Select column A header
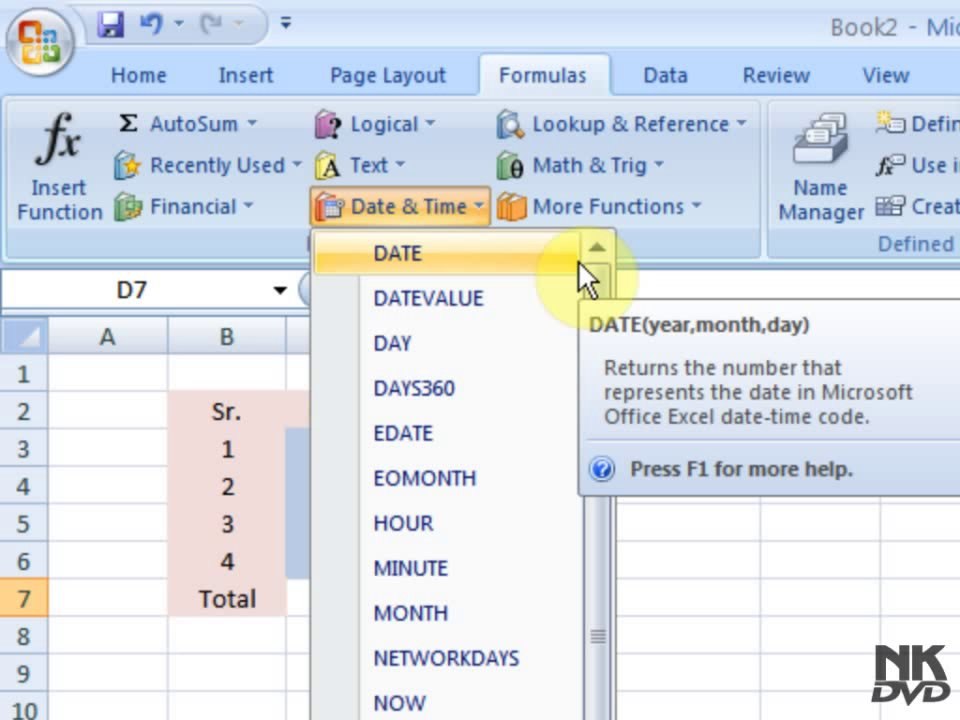The height and width of the screenshot is (720, 960). (x=107, y=337)
